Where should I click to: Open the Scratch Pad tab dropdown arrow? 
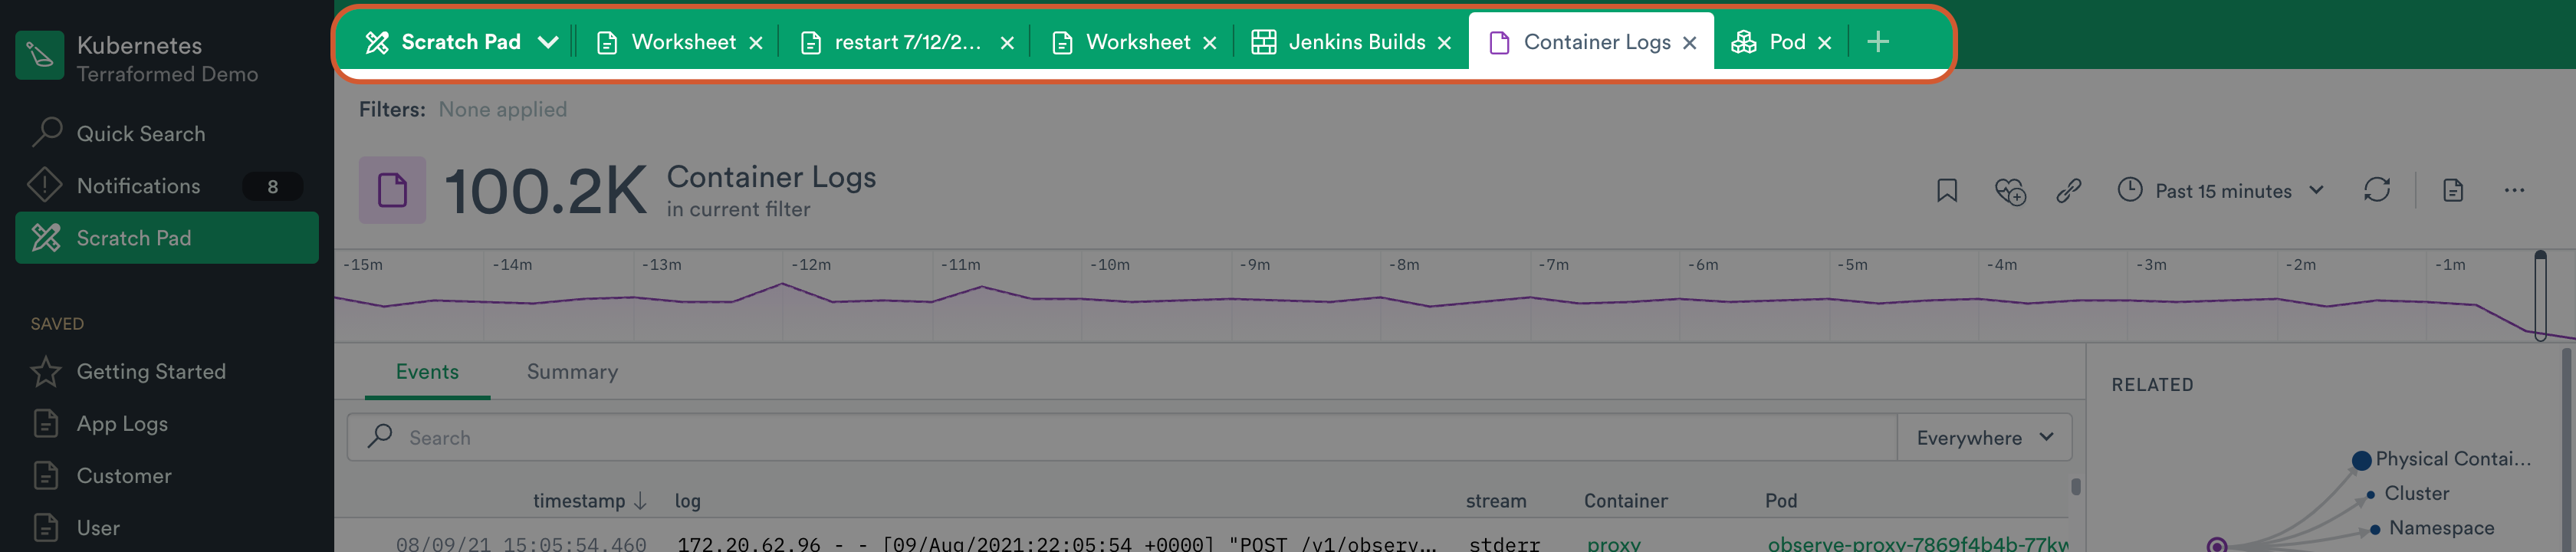pyautogui.click(x=548, y=42)
